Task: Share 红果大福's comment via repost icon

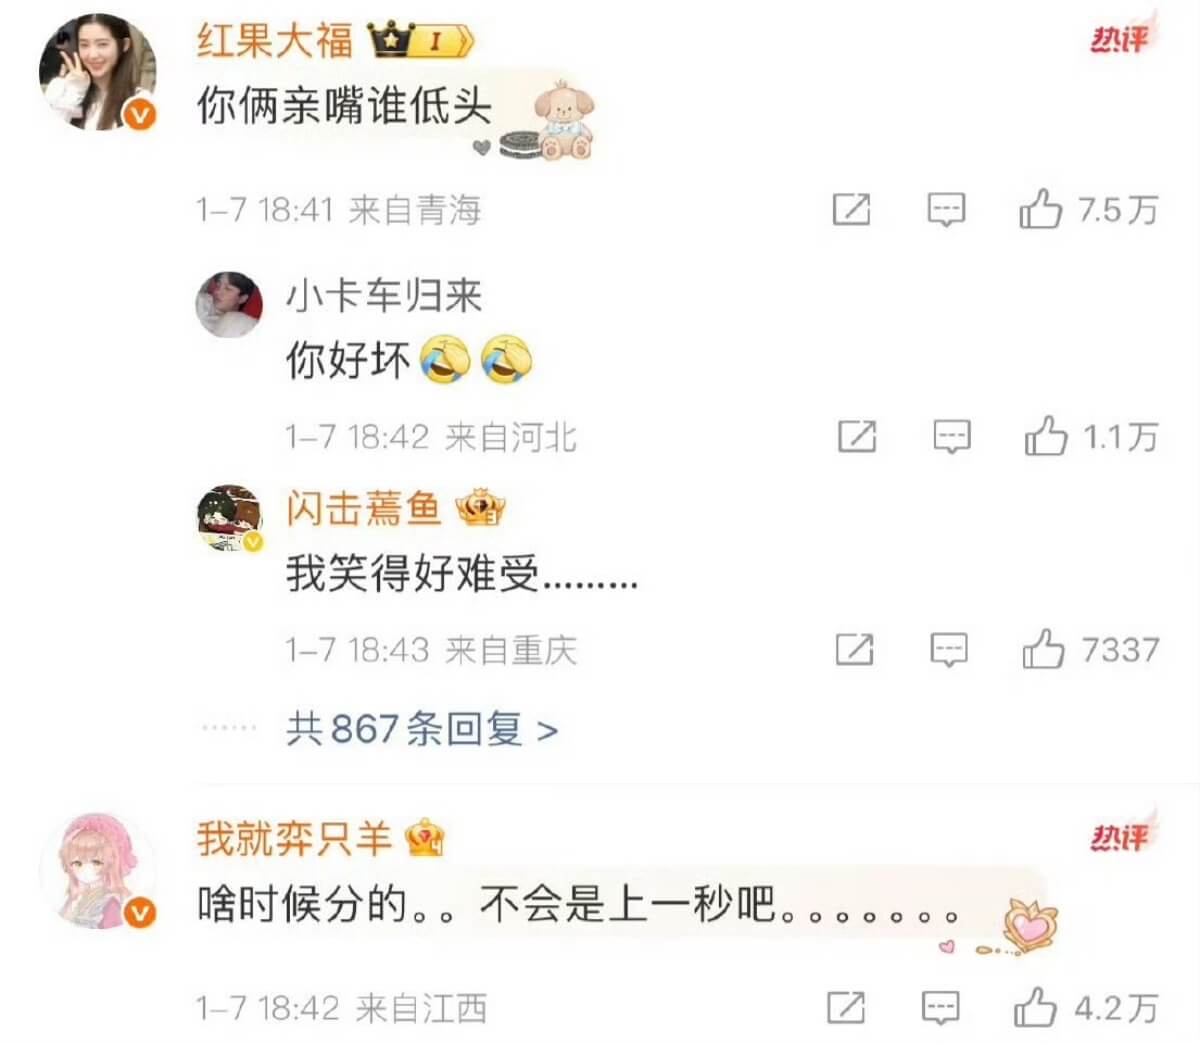Action: coord(851,209)
